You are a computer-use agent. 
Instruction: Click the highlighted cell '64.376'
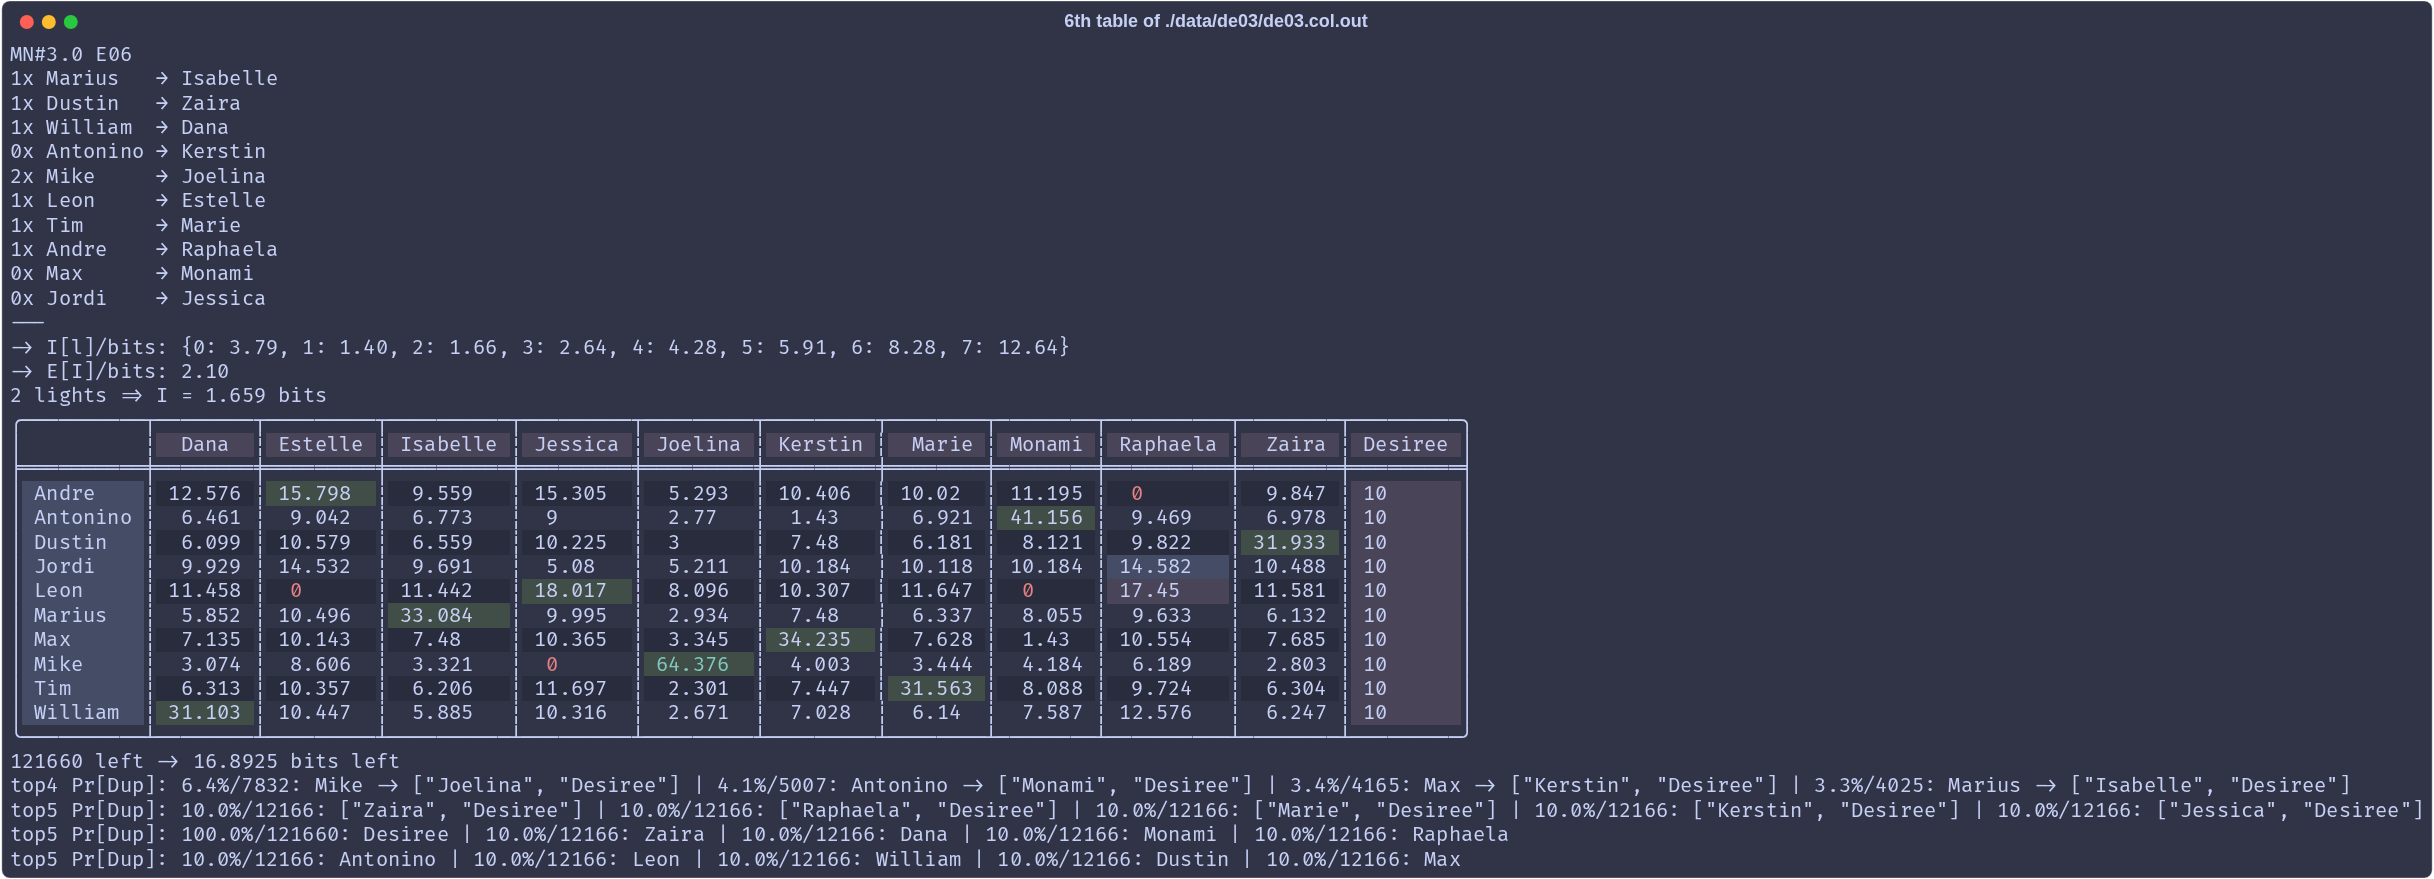pyautogui.click(x=699, y=664)
